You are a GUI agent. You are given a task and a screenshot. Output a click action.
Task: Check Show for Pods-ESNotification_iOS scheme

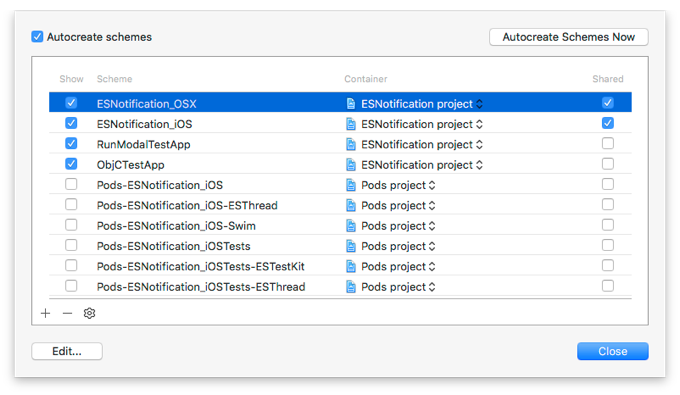71,184
